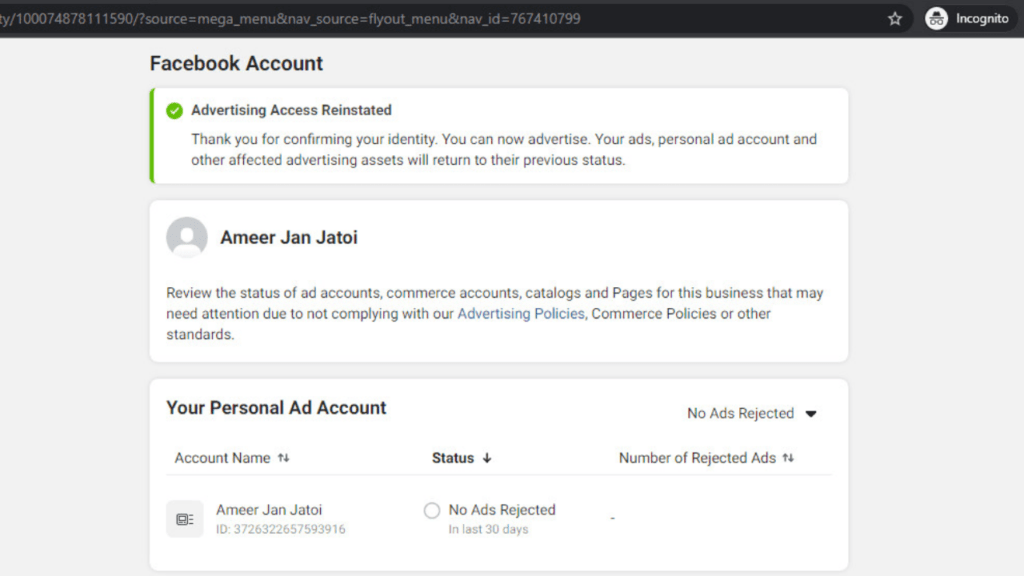Click the account name Ameer Jan Jatoi in the row
Screen dimensions: 1024x576
(268, 509)
